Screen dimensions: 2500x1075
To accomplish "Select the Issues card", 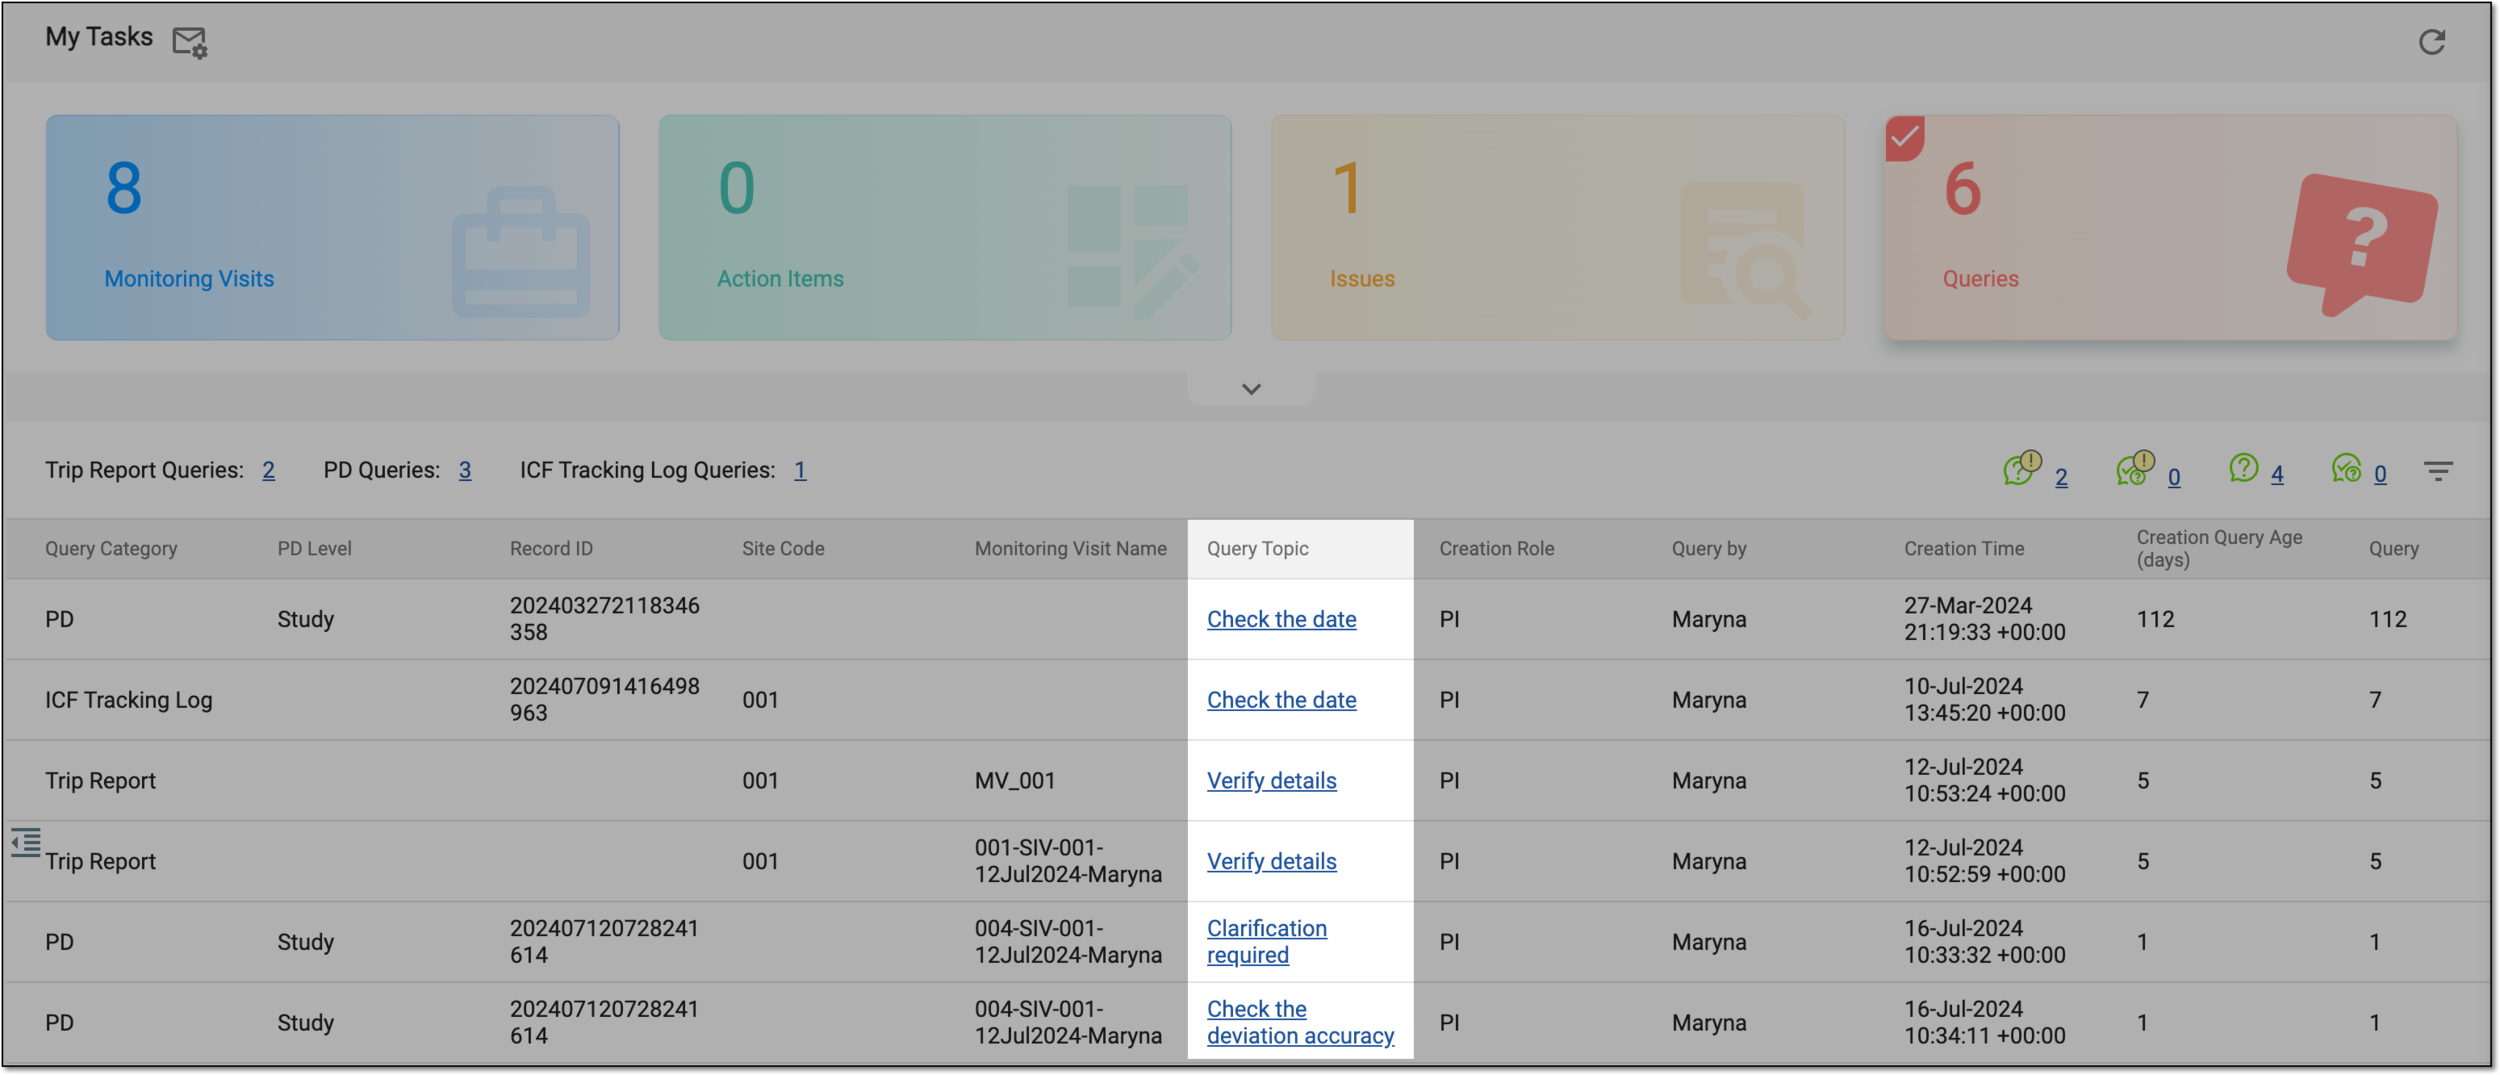I will click(x=1558, y=228).
